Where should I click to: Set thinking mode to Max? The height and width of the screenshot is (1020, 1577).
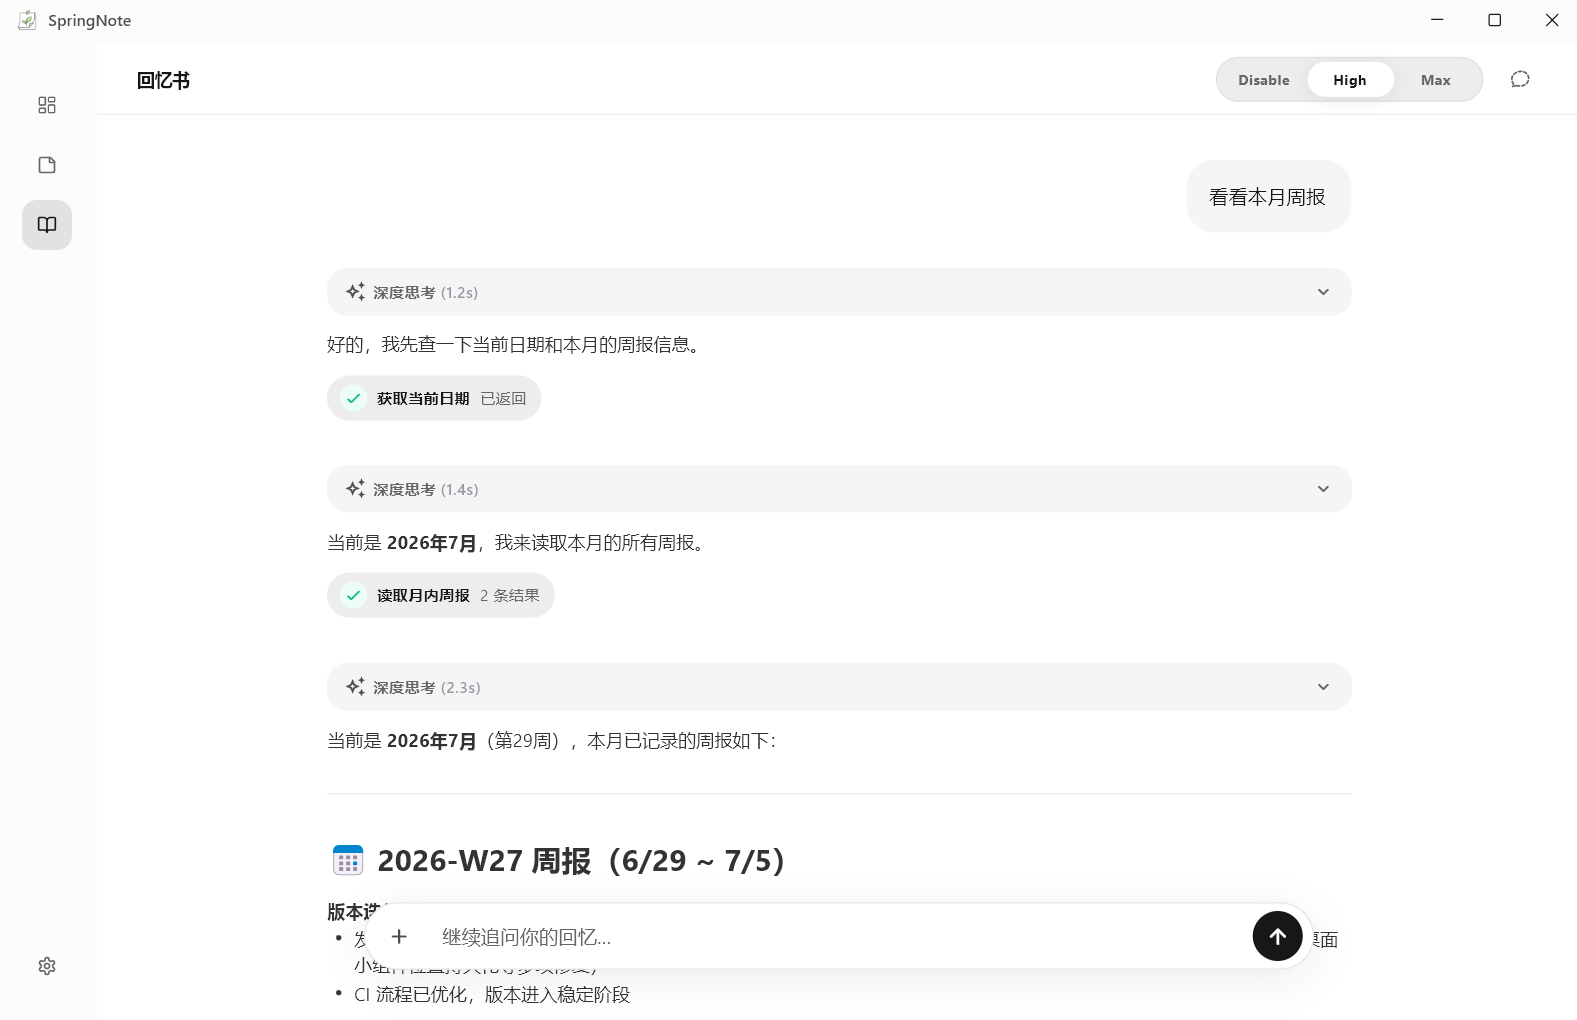point(1436,80)
